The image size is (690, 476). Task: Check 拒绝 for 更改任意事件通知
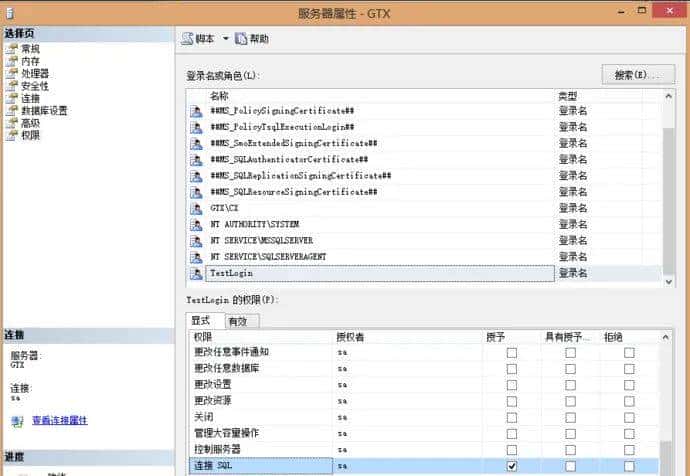[x=629, y=353]
